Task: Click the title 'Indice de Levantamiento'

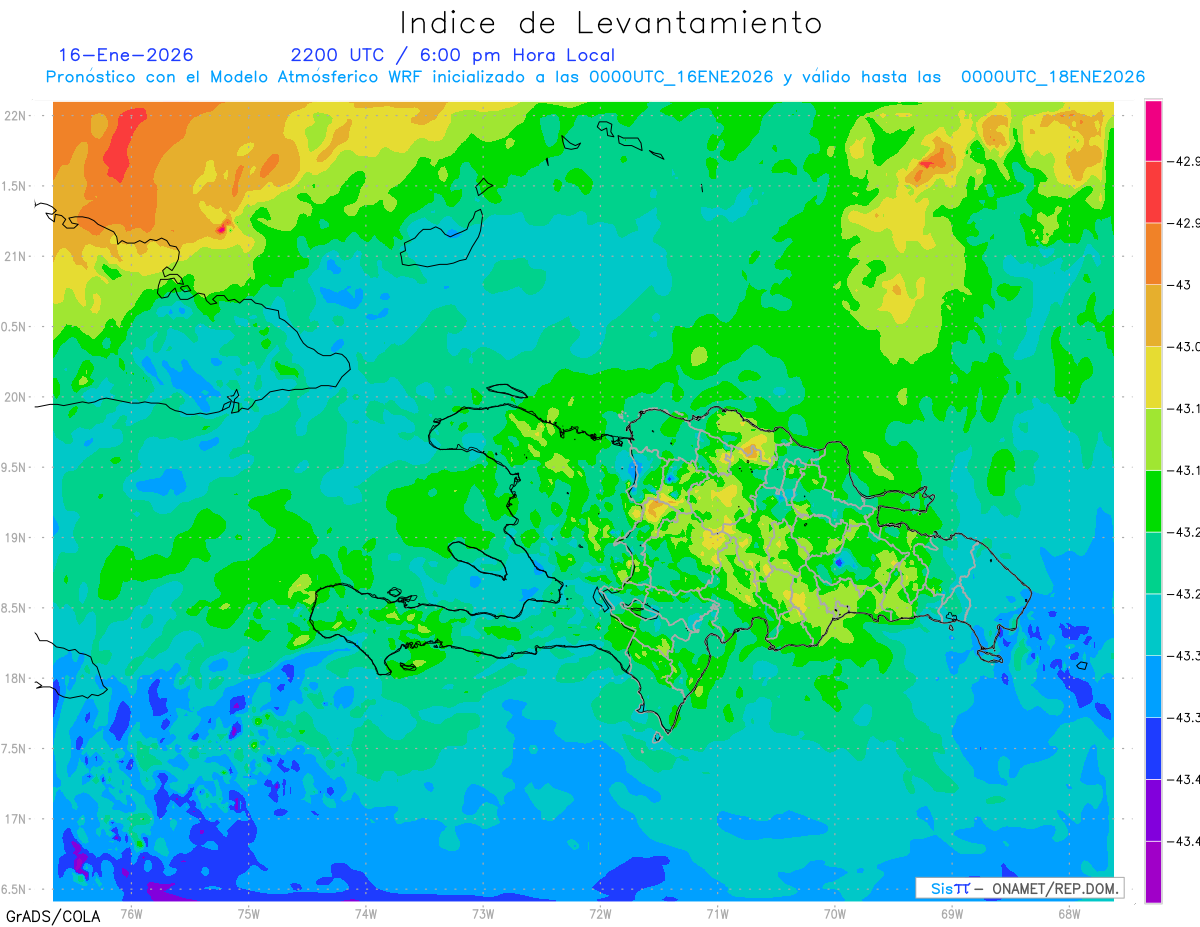Action: pos(611,23)
